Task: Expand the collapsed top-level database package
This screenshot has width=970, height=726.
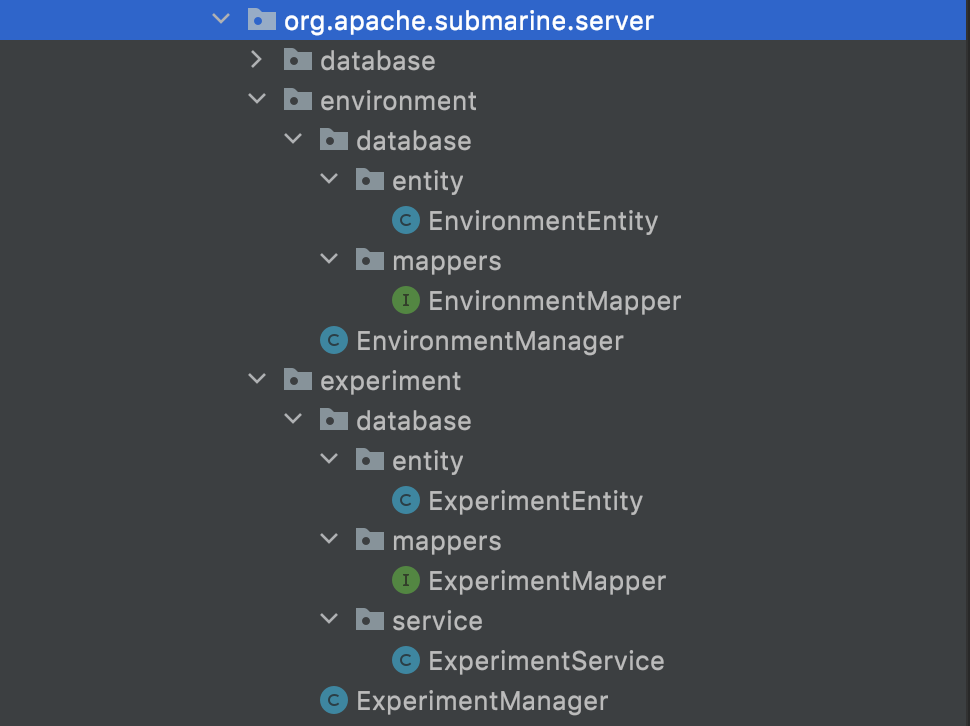Action: [x=257, y=59]
